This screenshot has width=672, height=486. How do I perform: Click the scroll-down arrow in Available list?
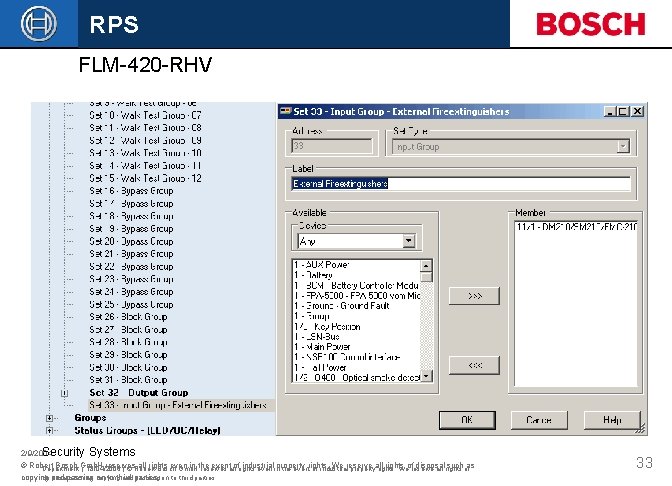coord(426,376)
